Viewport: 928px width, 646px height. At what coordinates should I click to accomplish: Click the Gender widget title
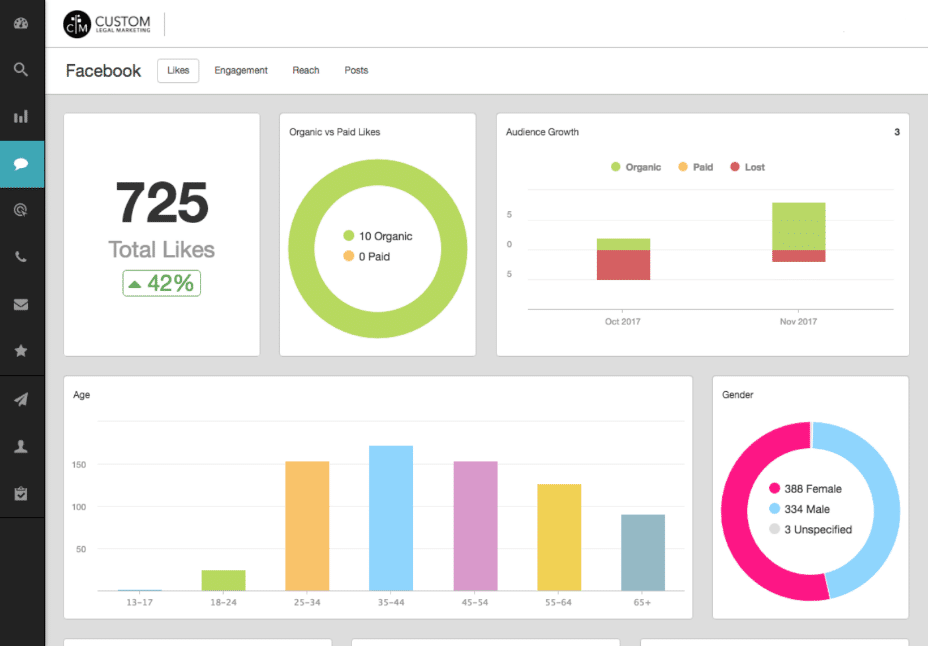tap(737, 395)
